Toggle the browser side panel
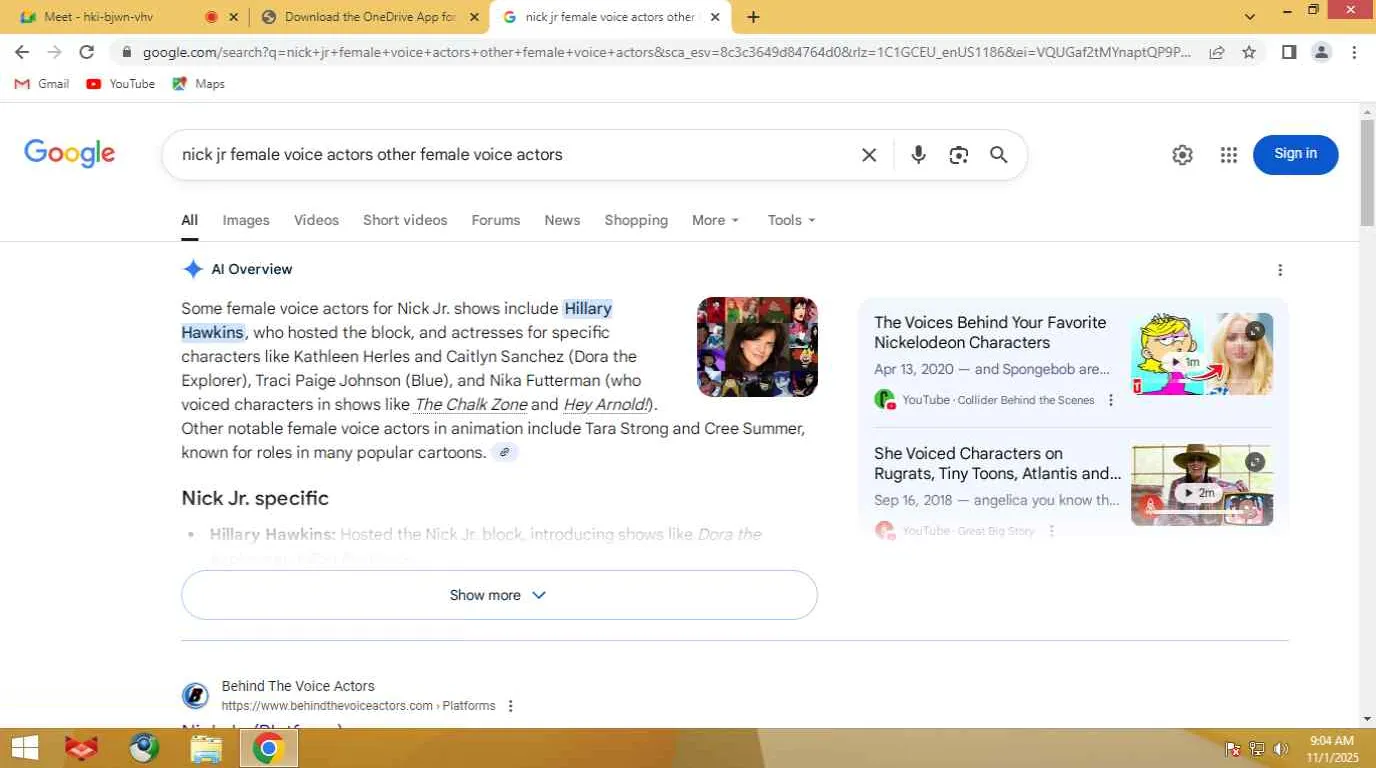 tap(1289, 52)
